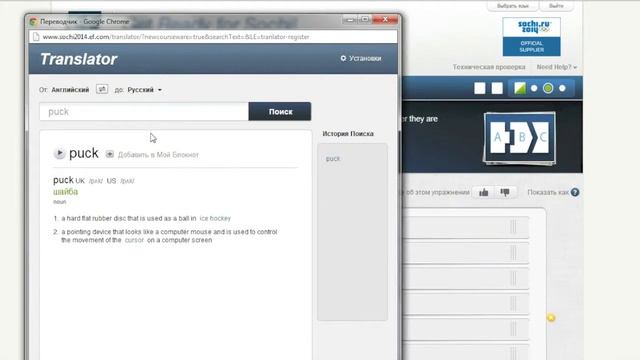Click the UK pronunciation label
This screenshot has width=640, height=360.
(80, 181)
